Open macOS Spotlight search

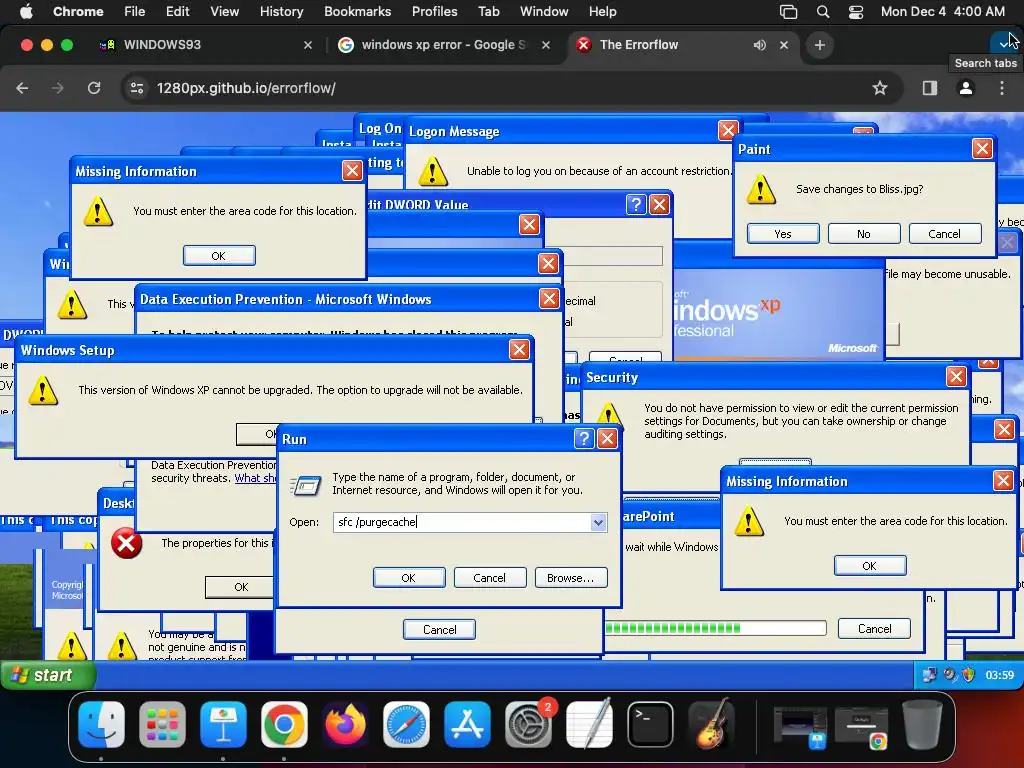[x=823, y=12]
